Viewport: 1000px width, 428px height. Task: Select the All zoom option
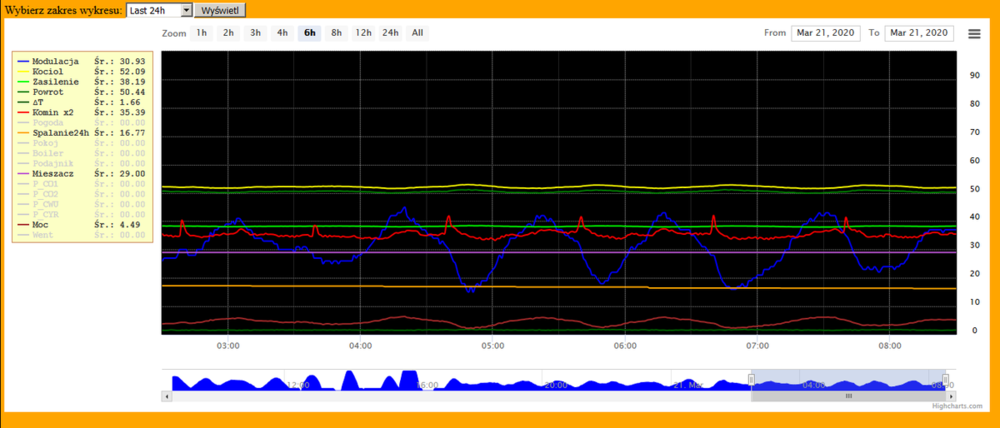coord(417,33)
